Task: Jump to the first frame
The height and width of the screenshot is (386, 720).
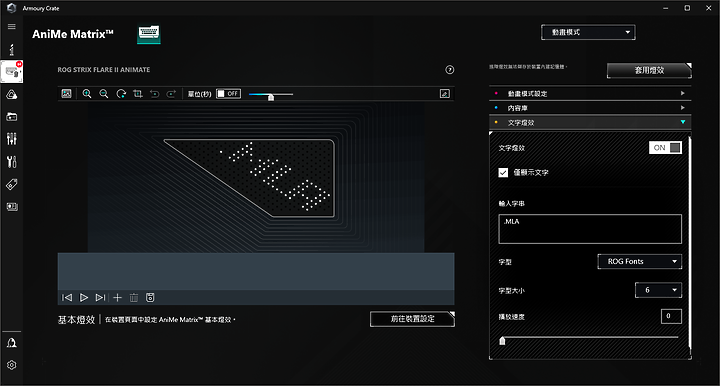Action: [x=67, y=297]
